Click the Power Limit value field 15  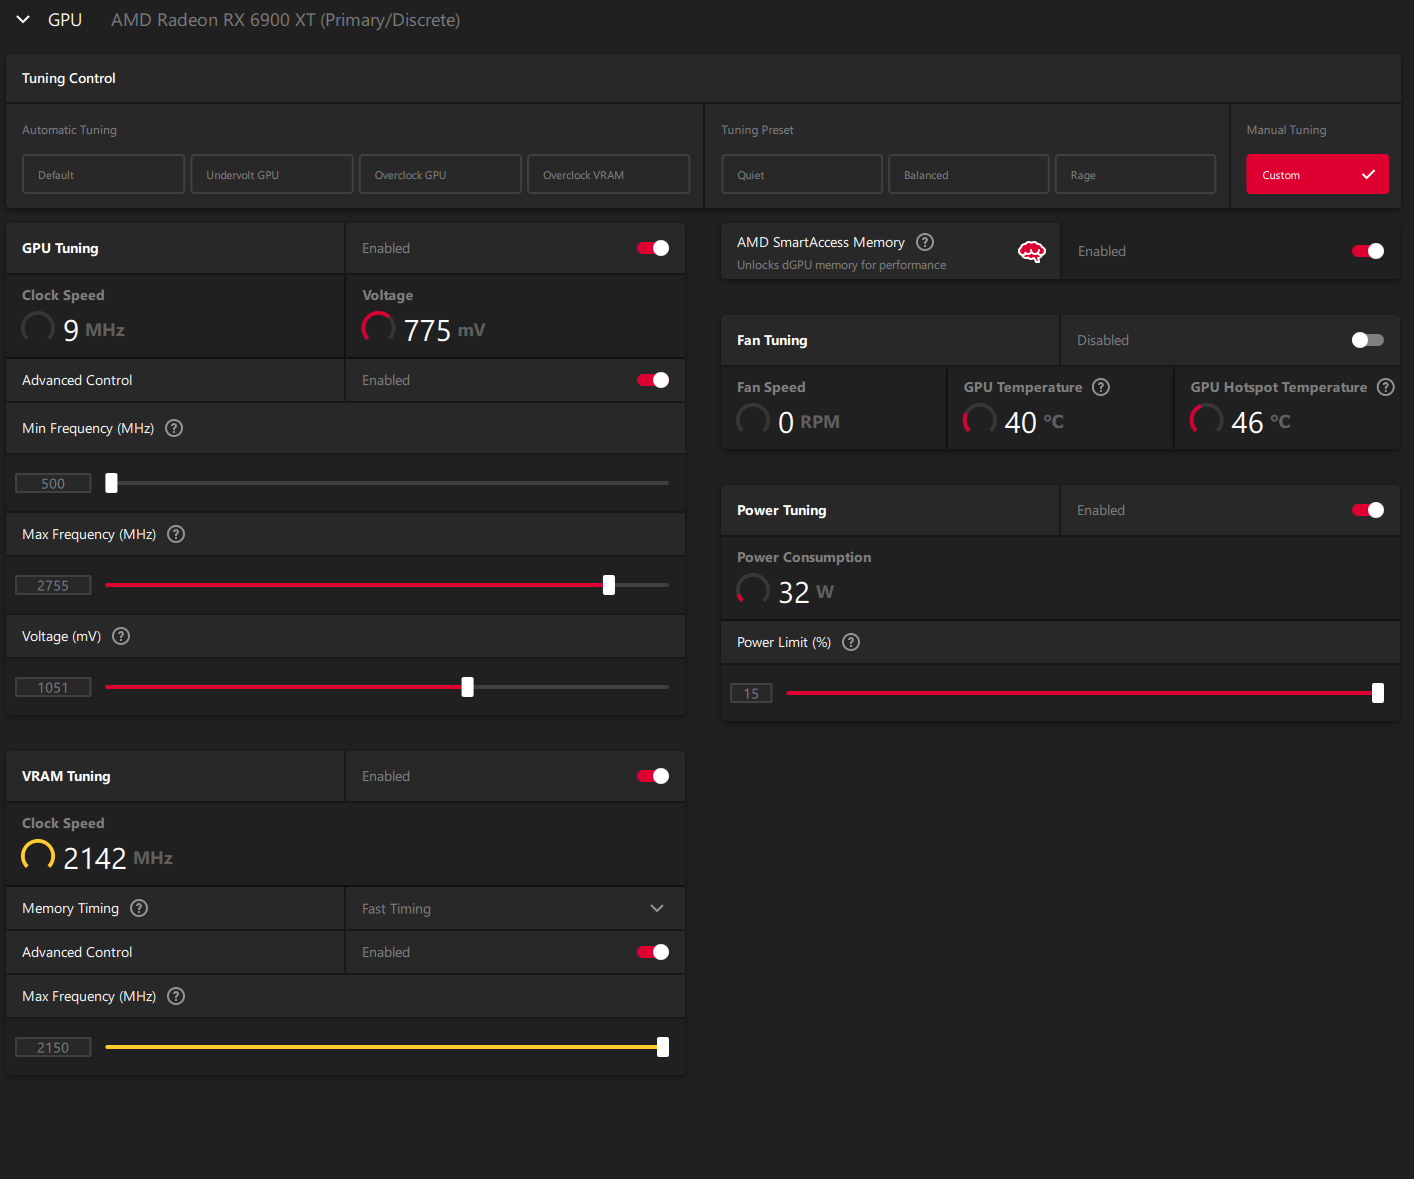(x=751, y=693)
